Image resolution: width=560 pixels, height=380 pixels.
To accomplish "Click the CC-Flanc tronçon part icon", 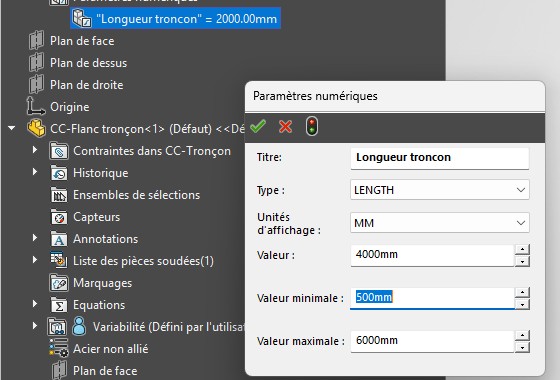I will click(x=36, y=128).
